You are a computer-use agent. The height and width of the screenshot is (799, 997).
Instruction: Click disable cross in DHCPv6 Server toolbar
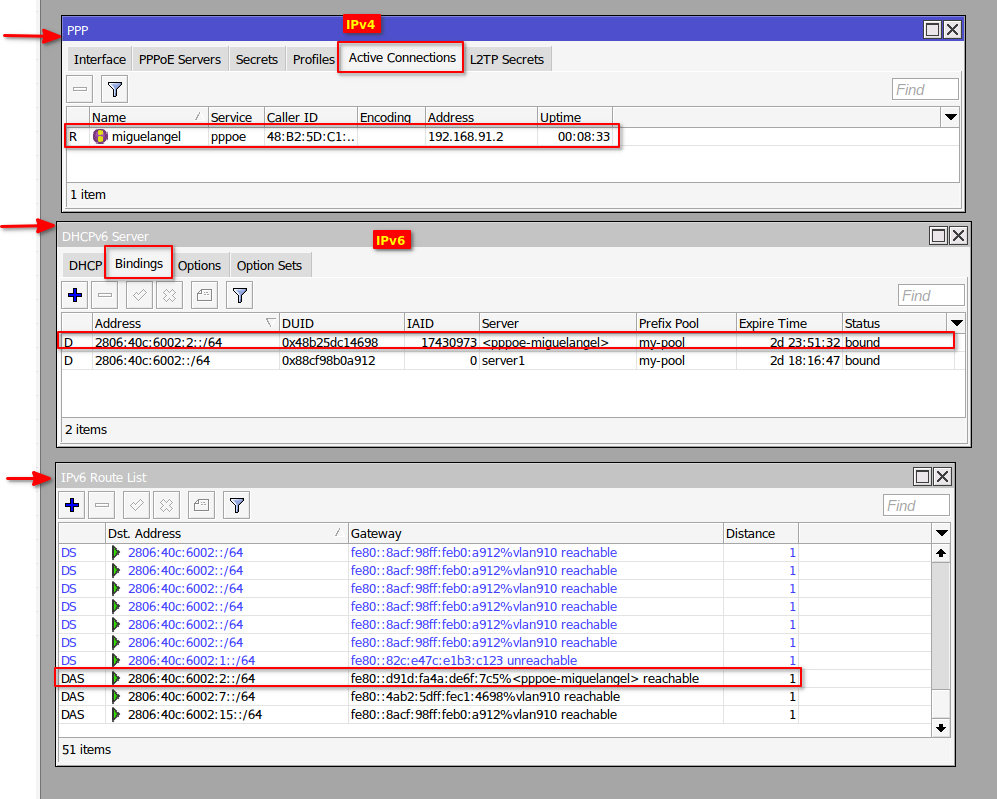(x=169, y=295)
